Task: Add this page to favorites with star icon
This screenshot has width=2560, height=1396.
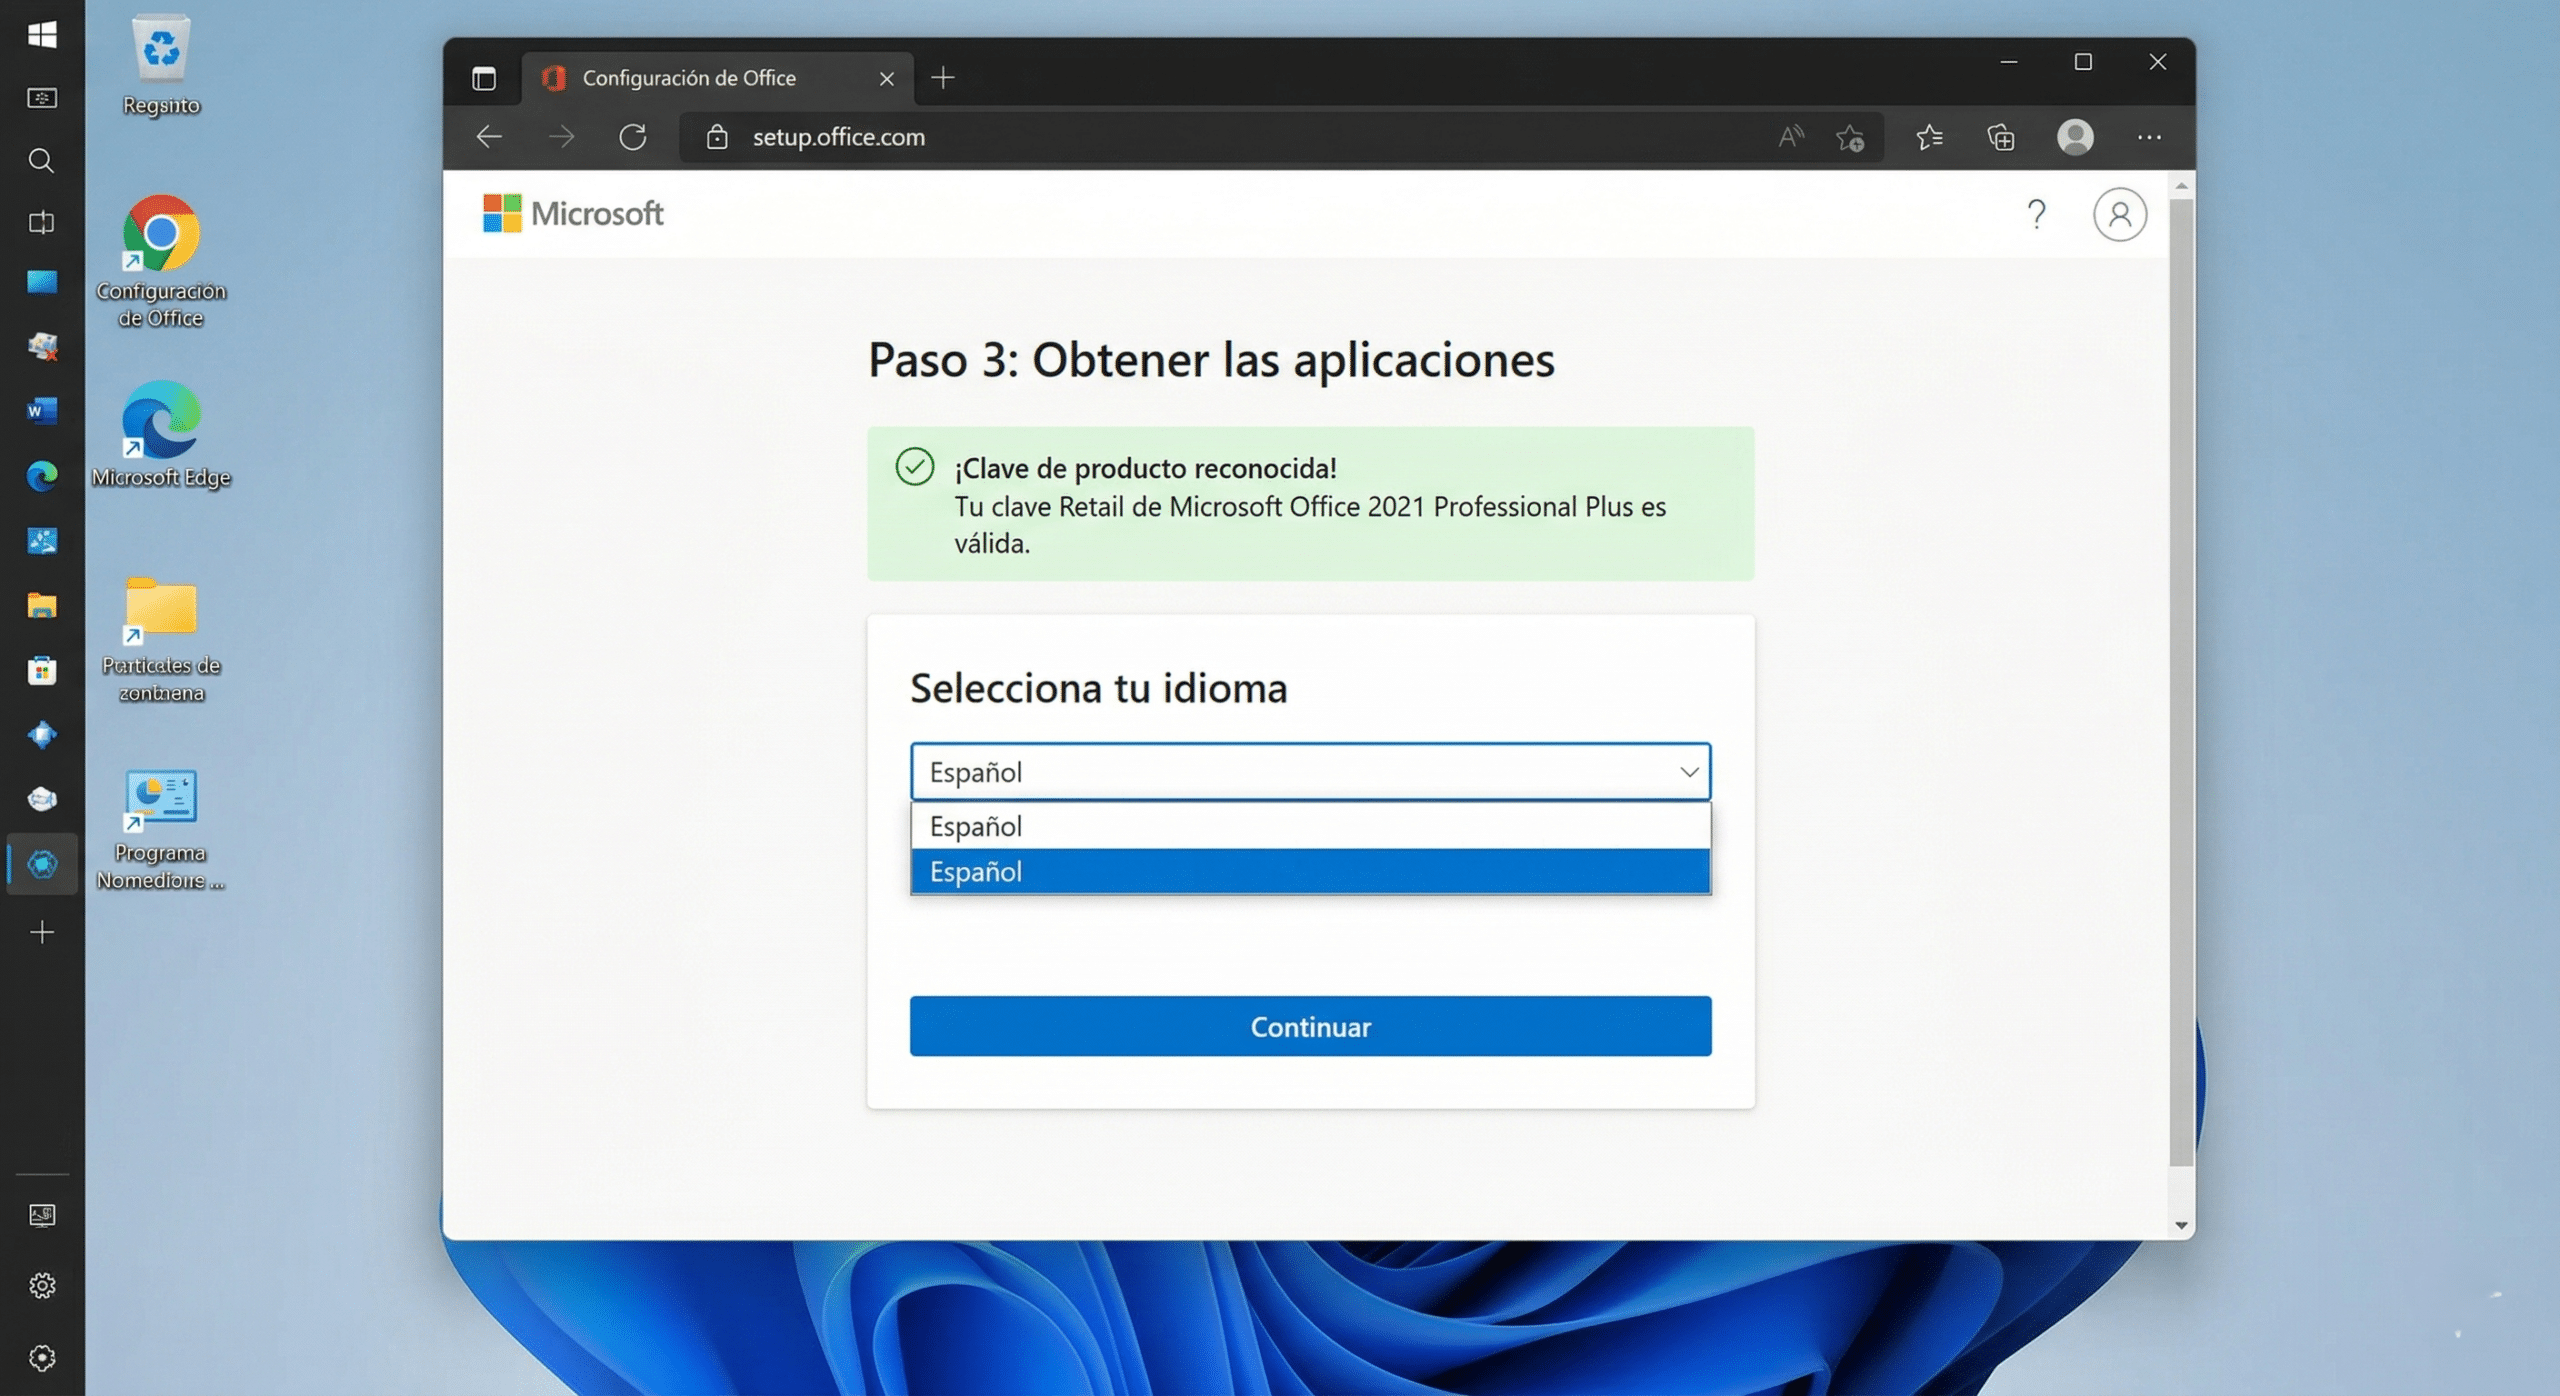Action: 1850,137
